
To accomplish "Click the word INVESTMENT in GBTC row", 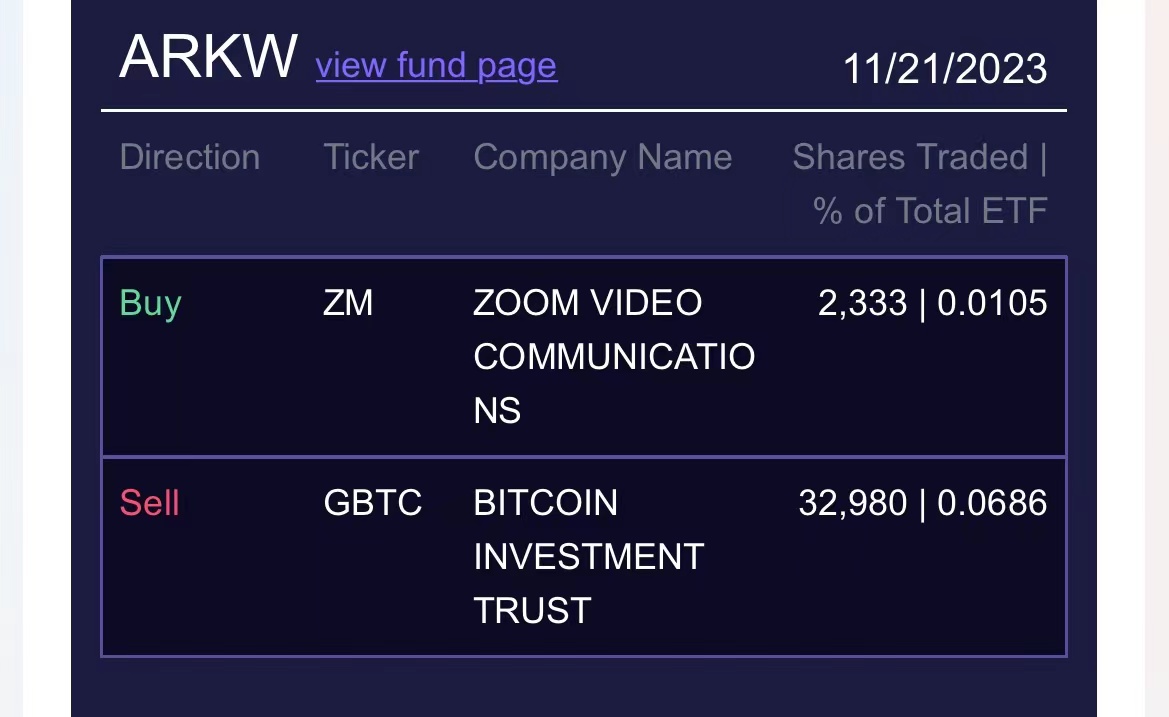I will tap(588, 557).
